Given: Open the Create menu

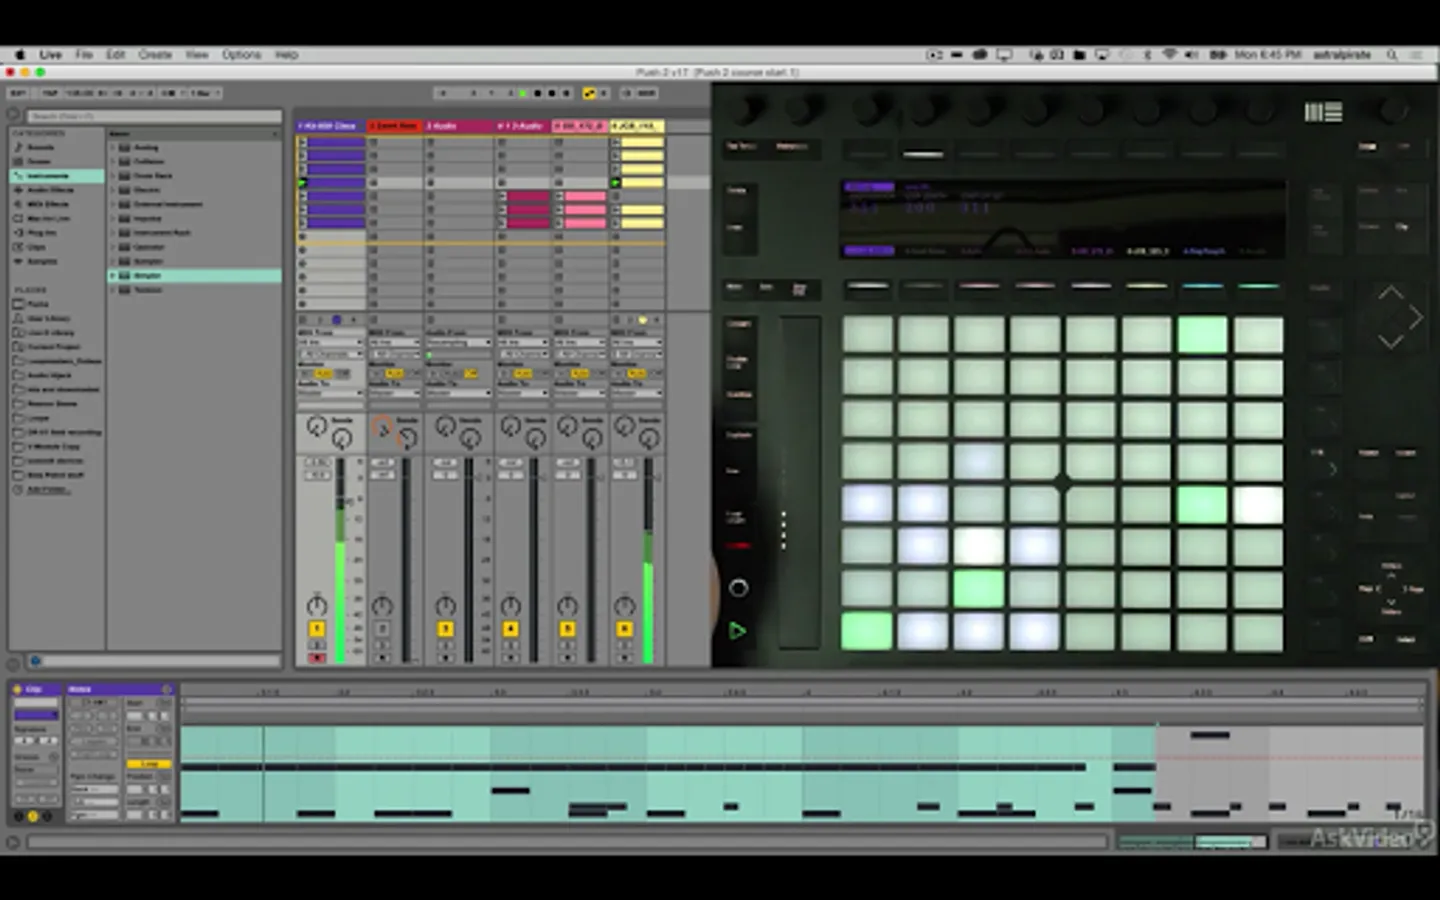Looking at the screenshot, I should pyautogui.click(x=155, y=55).
